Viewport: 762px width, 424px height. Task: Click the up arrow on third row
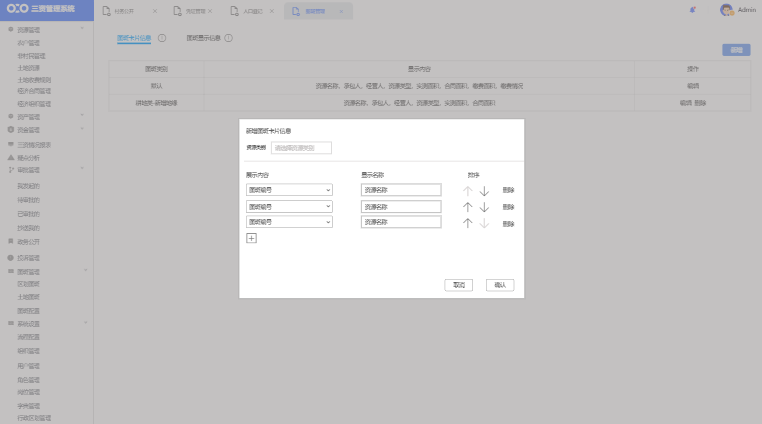click(x=467, y=222)
